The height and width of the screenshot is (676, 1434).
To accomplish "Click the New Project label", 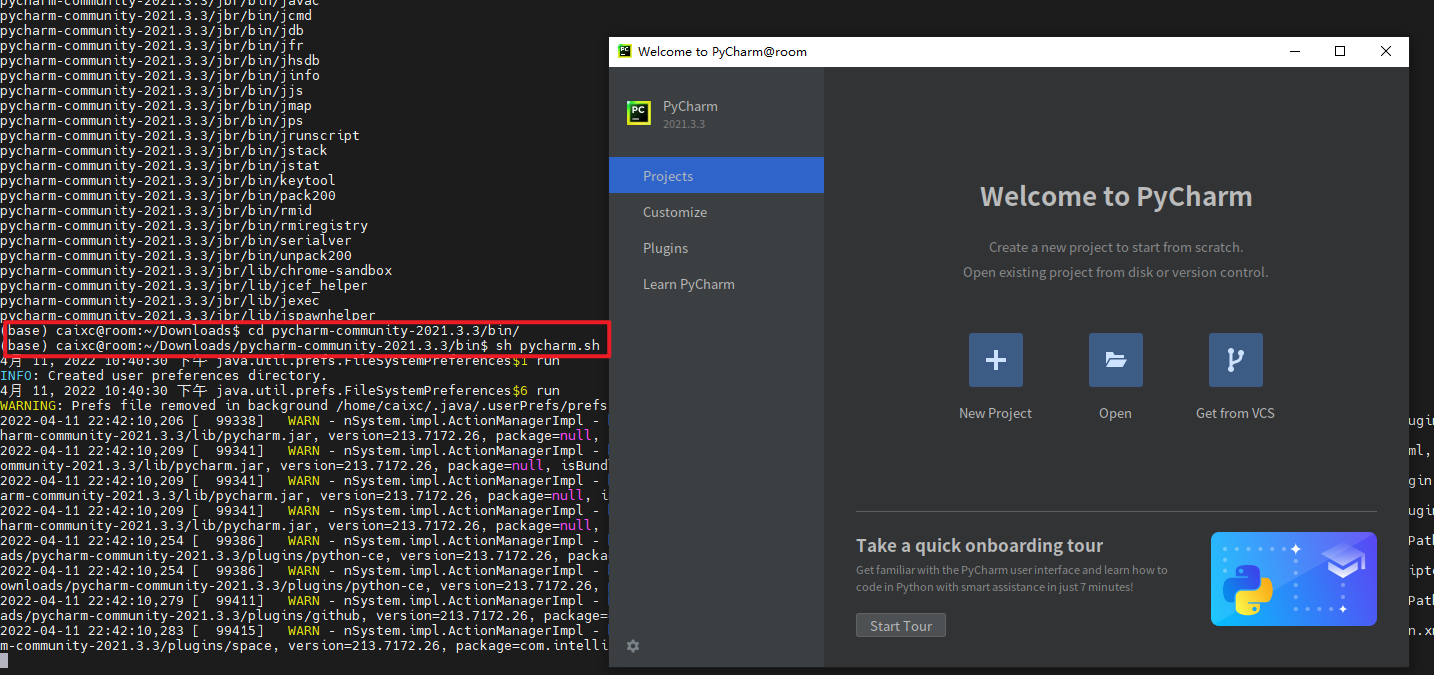I will coord(995,413).
